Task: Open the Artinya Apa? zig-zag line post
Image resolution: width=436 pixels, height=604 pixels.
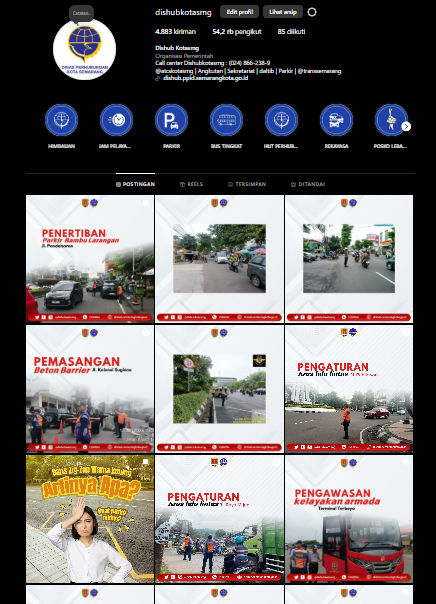Action: pyautogui.click(x=90, y=519)
